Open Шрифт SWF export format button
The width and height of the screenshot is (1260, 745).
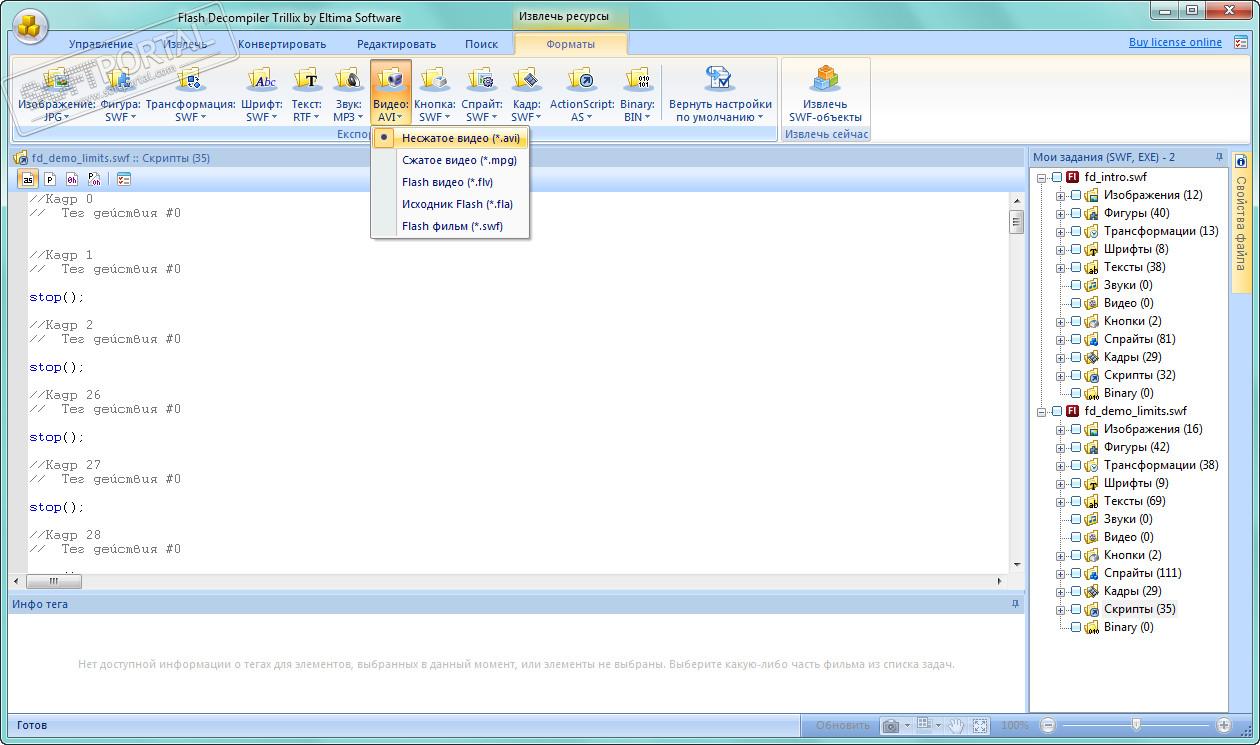(262, 95)
